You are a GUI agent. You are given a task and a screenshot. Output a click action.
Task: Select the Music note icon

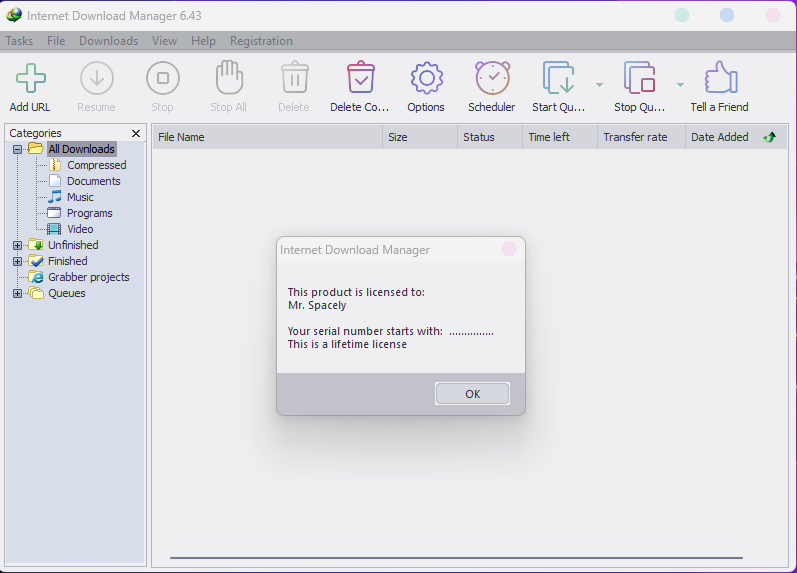54,197
